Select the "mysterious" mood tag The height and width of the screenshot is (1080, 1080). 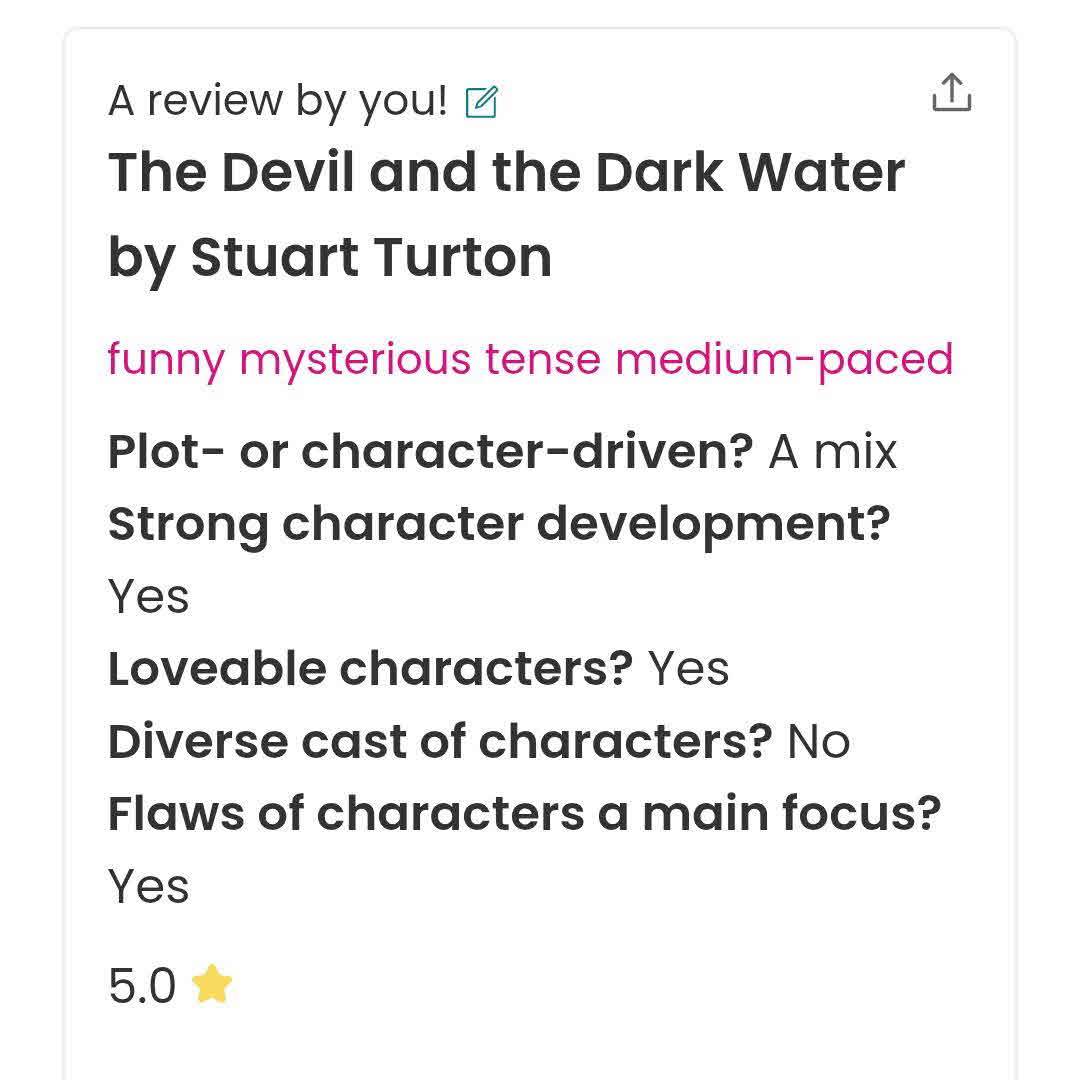tap(355, 361)
